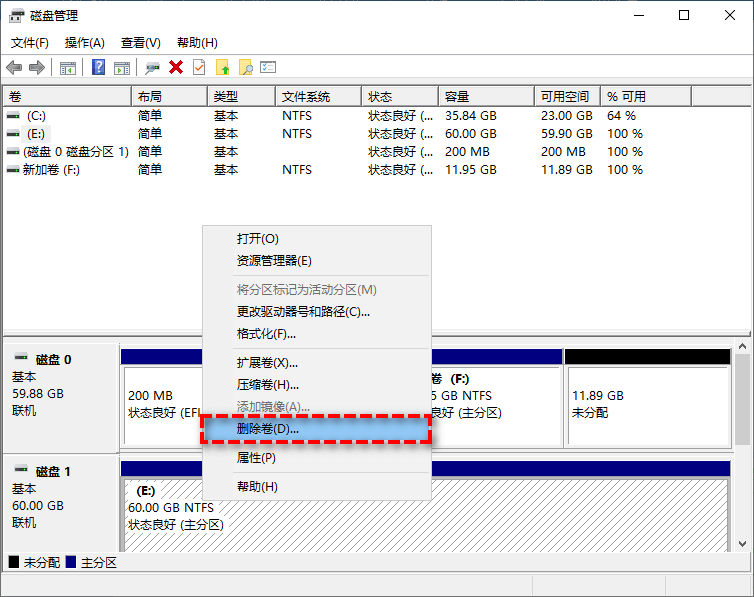
Task: Click the disk pane scrollbar down arrow
Action: [x=742, y=544]
